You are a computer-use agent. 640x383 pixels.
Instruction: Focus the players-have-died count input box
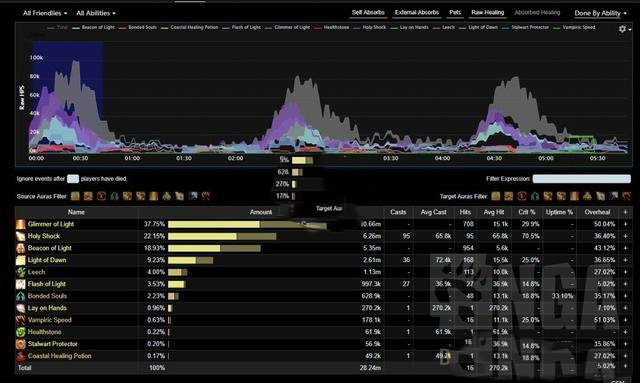[73, 178]
